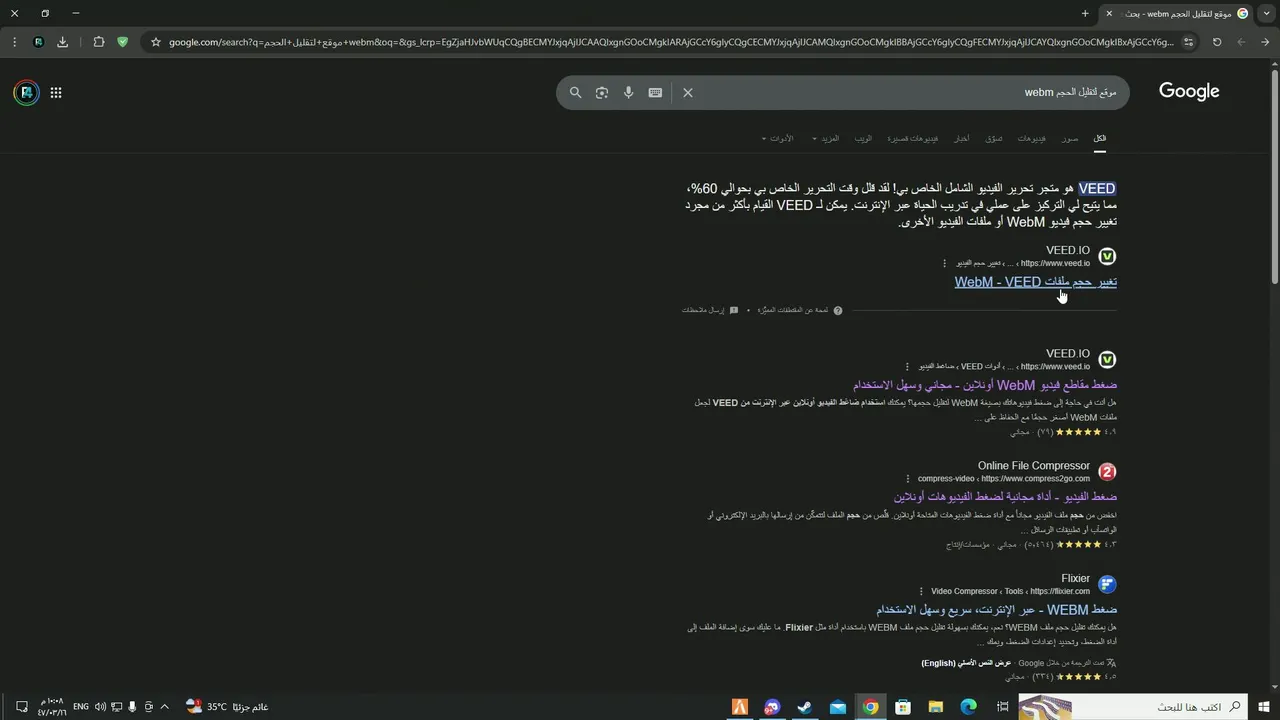Image resolution: width=1280 pixels, height=720 pixels.
Task: Open the Chrome profile button
Action: (x=38, y=42)
